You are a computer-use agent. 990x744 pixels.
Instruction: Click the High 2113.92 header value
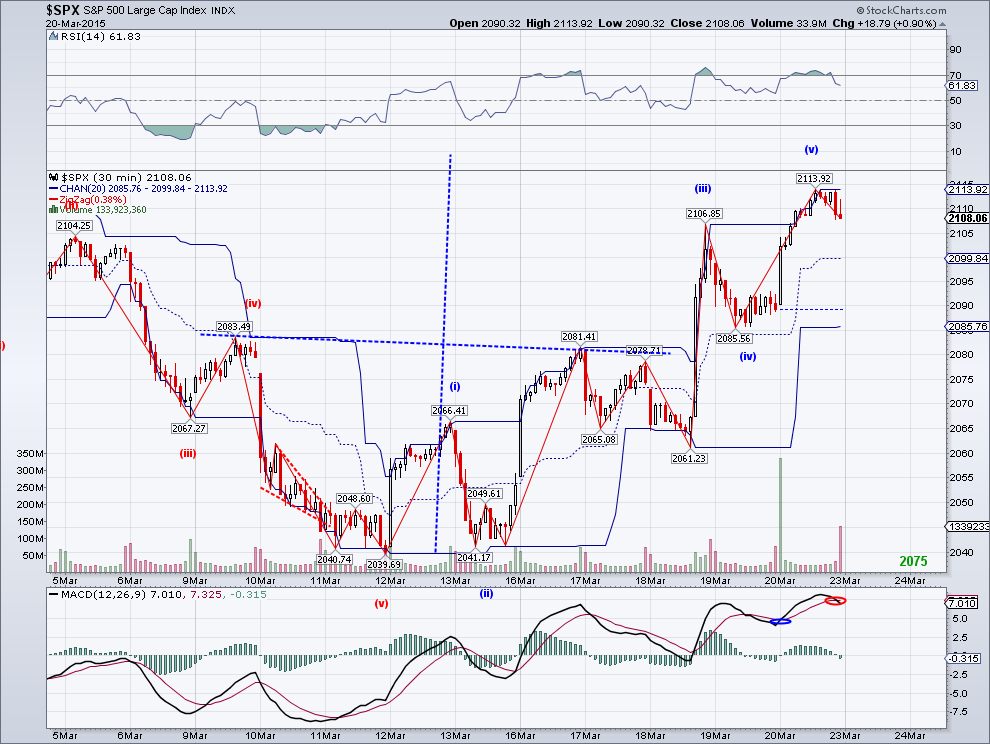click(x=559, y=23)
